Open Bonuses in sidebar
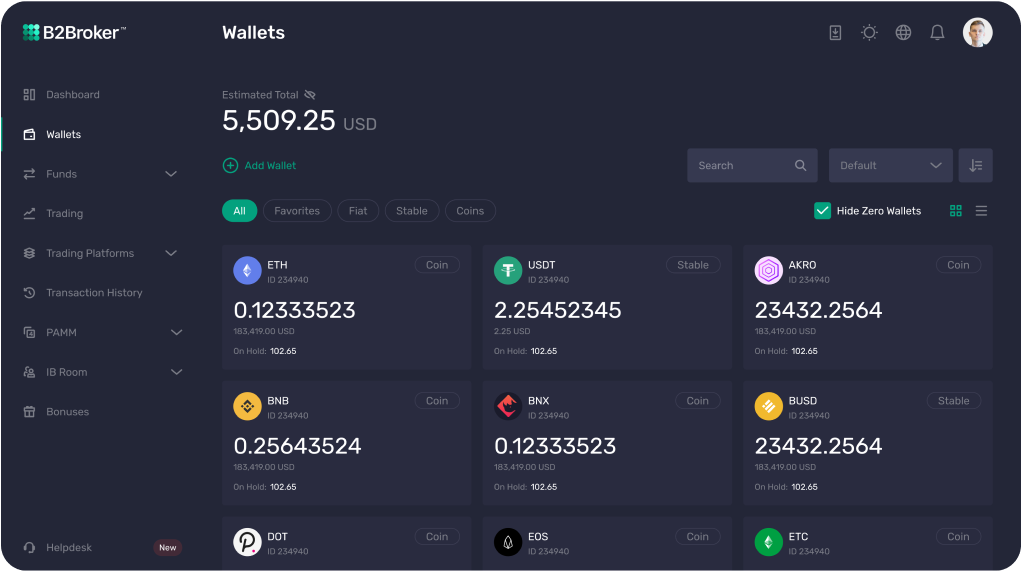 [68, 412]
